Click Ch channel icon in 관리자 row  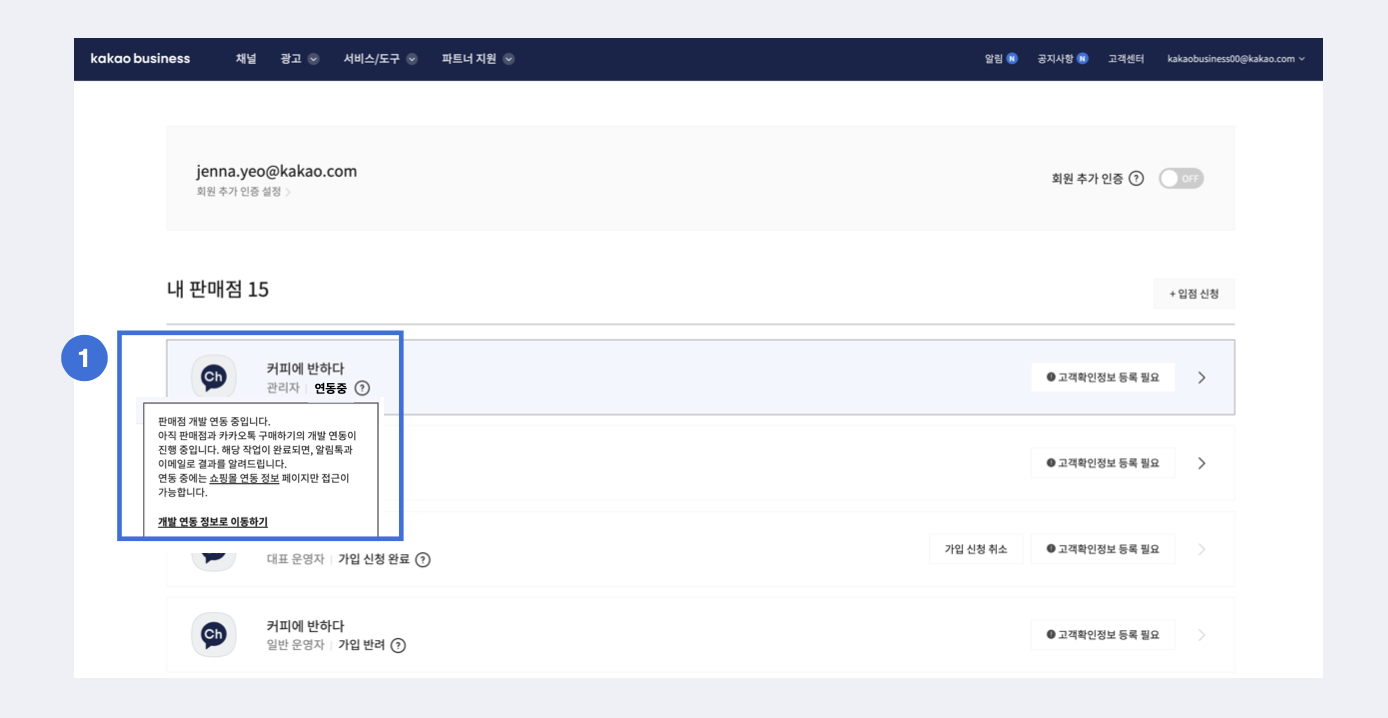click(x=213, y=377)
